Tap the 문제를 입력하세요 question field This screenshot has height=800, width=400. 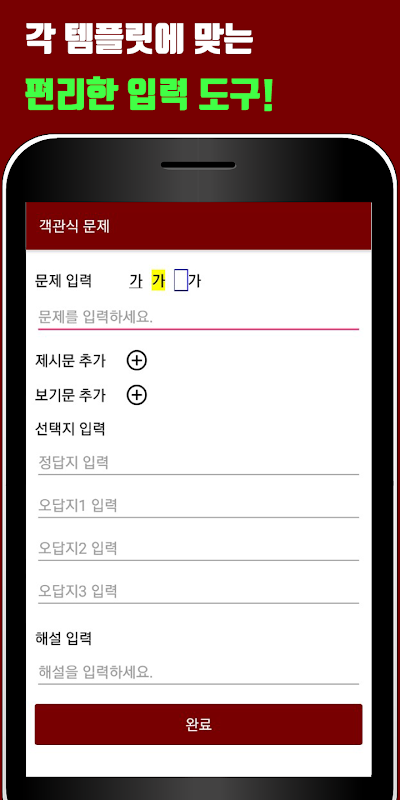198,317
